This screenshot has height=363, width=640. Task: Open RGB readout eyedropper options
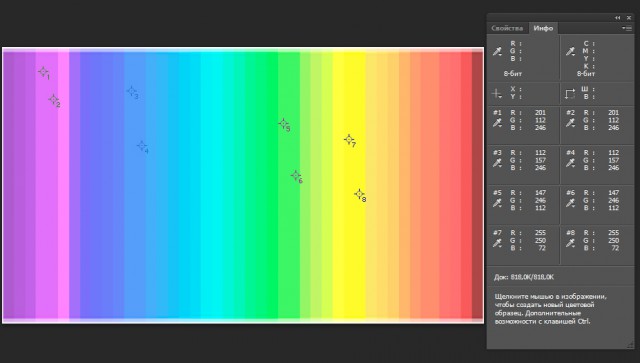click(x=497, y=51)
